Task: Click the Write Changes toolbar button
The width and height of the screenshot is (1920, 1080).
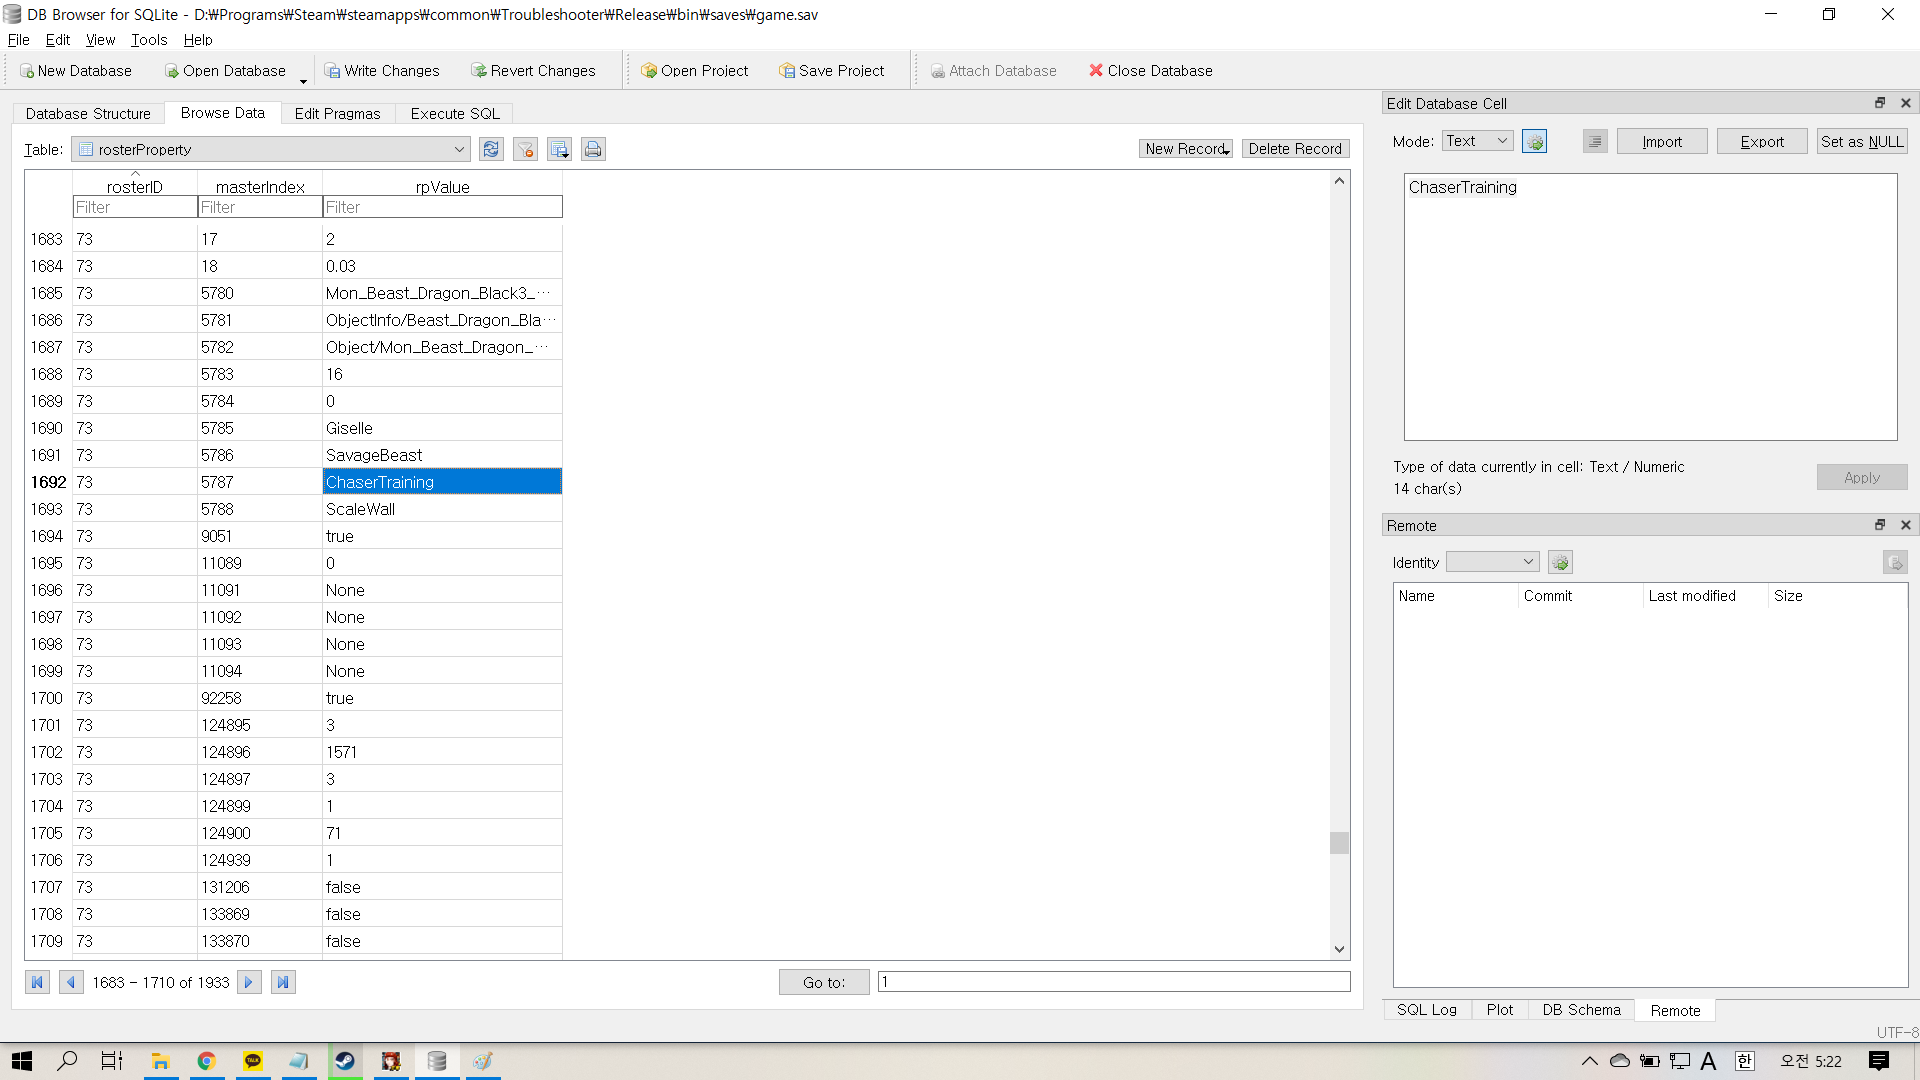Action: click(x=382, y=71)
